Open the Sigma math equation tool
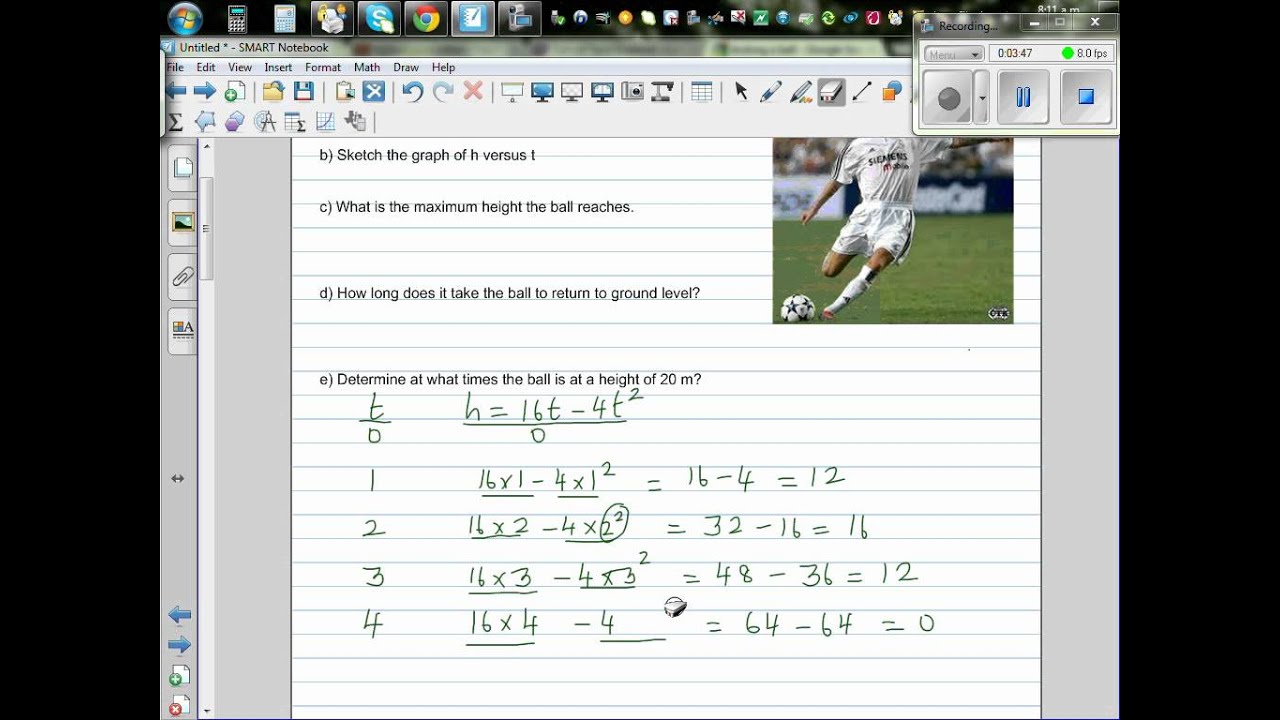 [x=176, y=122]
